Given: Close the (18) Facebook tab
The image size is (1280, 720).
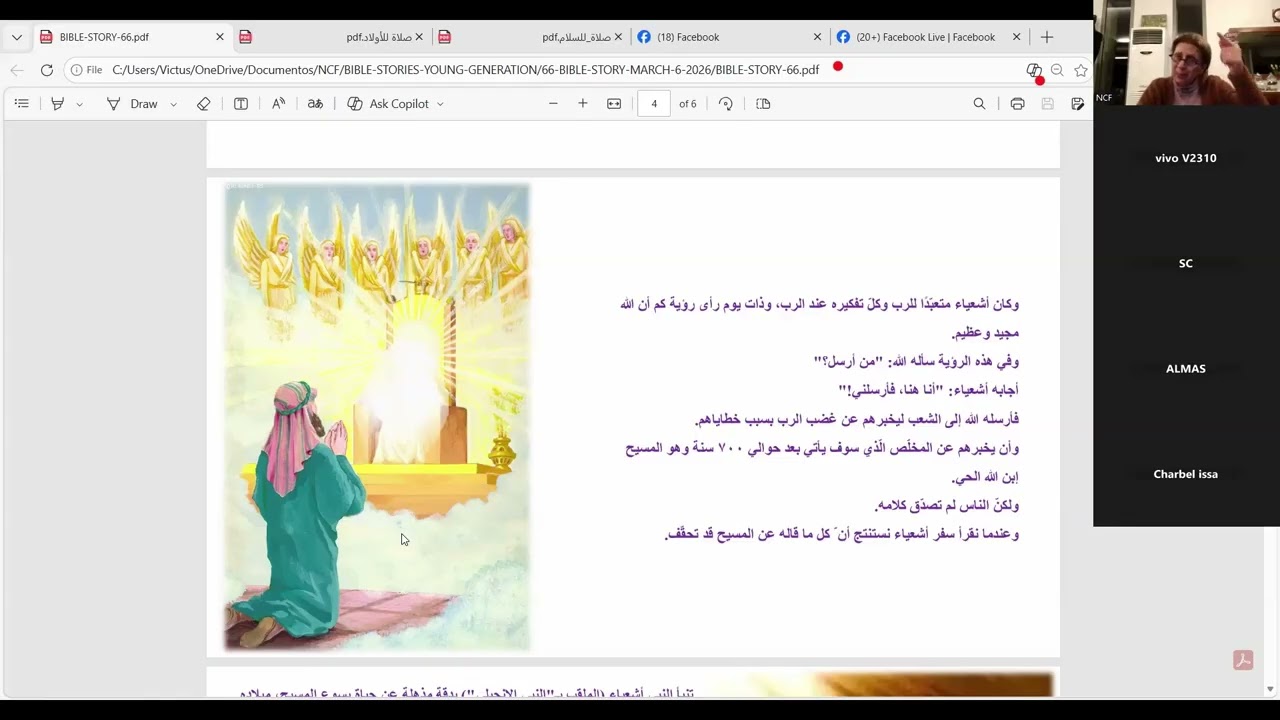Looking at the screenshot, I should [x=817, y=37].
